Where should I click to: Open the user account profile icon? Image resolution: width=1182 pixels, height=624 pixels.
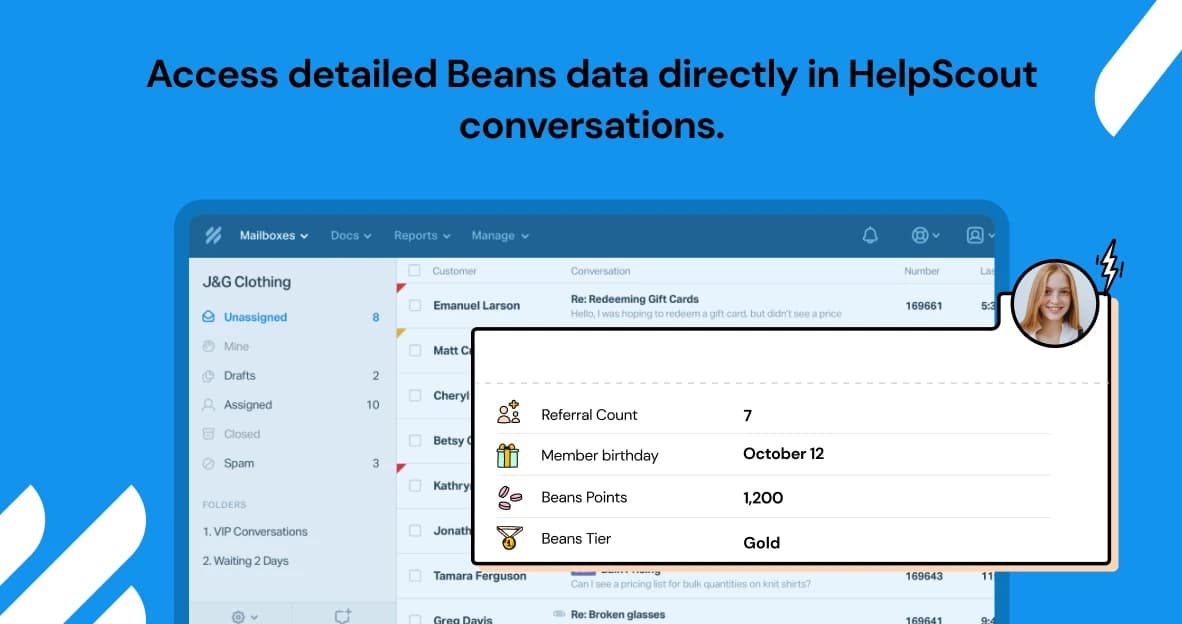click(975, 235)
